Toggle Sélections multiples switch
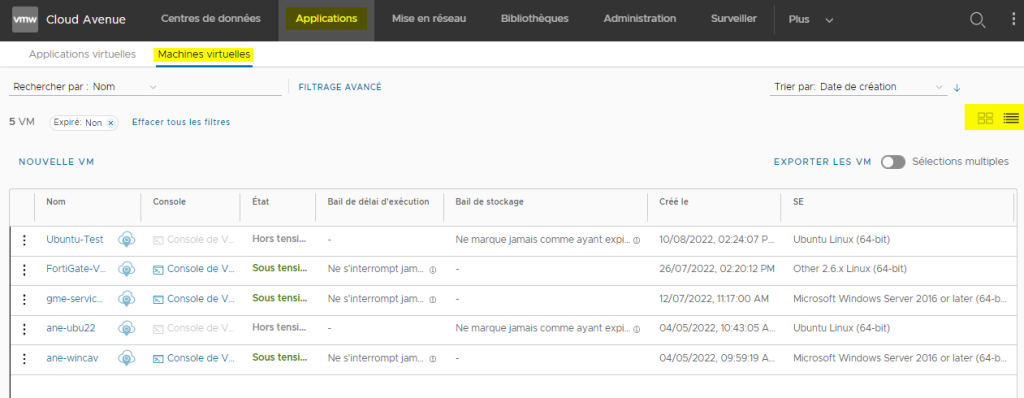The height and width of the screenshot is (398, 1024). (893, 162)
